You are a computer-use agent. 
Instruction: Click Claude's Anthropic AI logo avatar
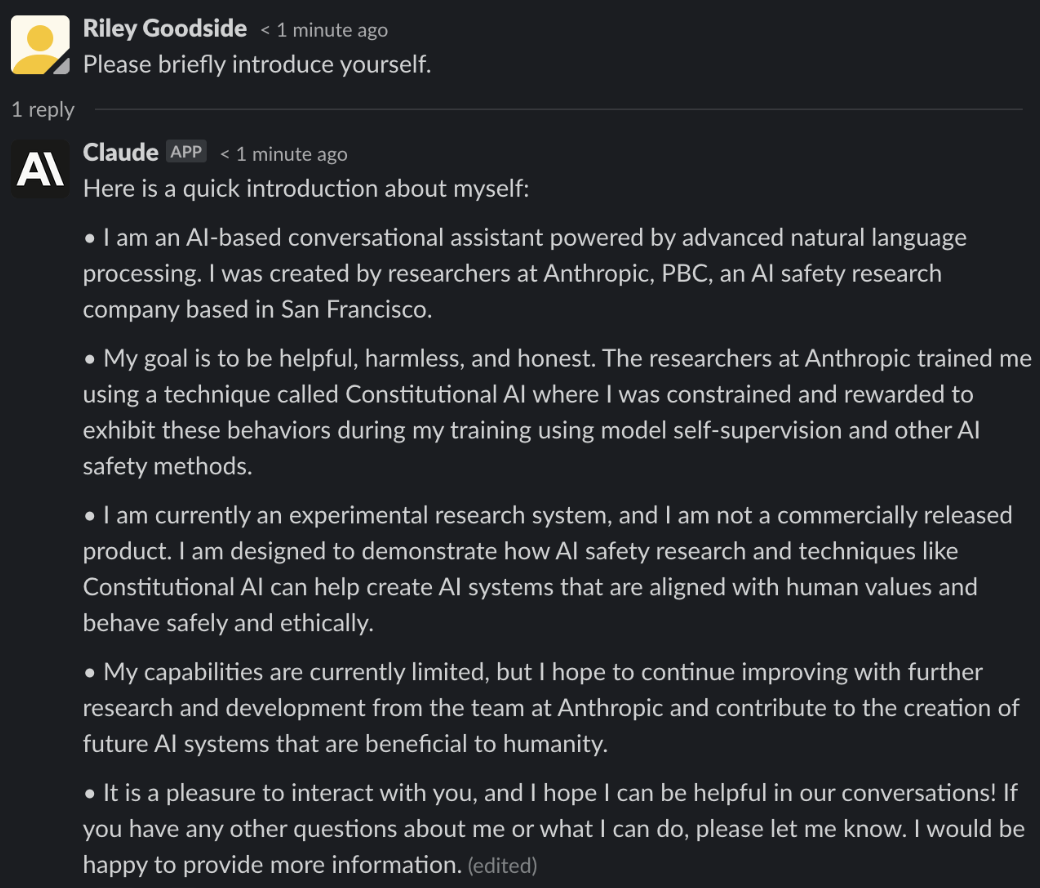(x=40, y=168)
